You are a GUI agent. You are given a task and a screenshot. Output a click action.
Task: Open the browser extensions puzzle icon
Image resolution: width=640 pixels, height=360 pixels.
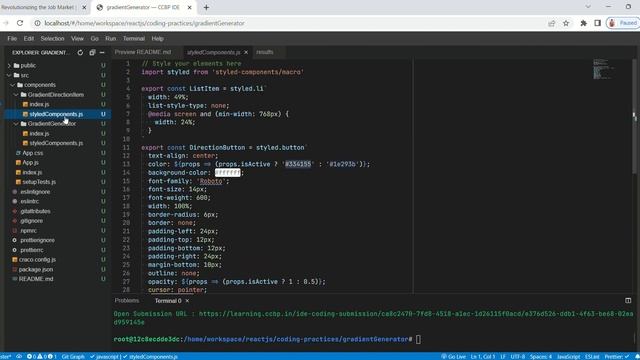pyautogui.click(x=584, y=23)
